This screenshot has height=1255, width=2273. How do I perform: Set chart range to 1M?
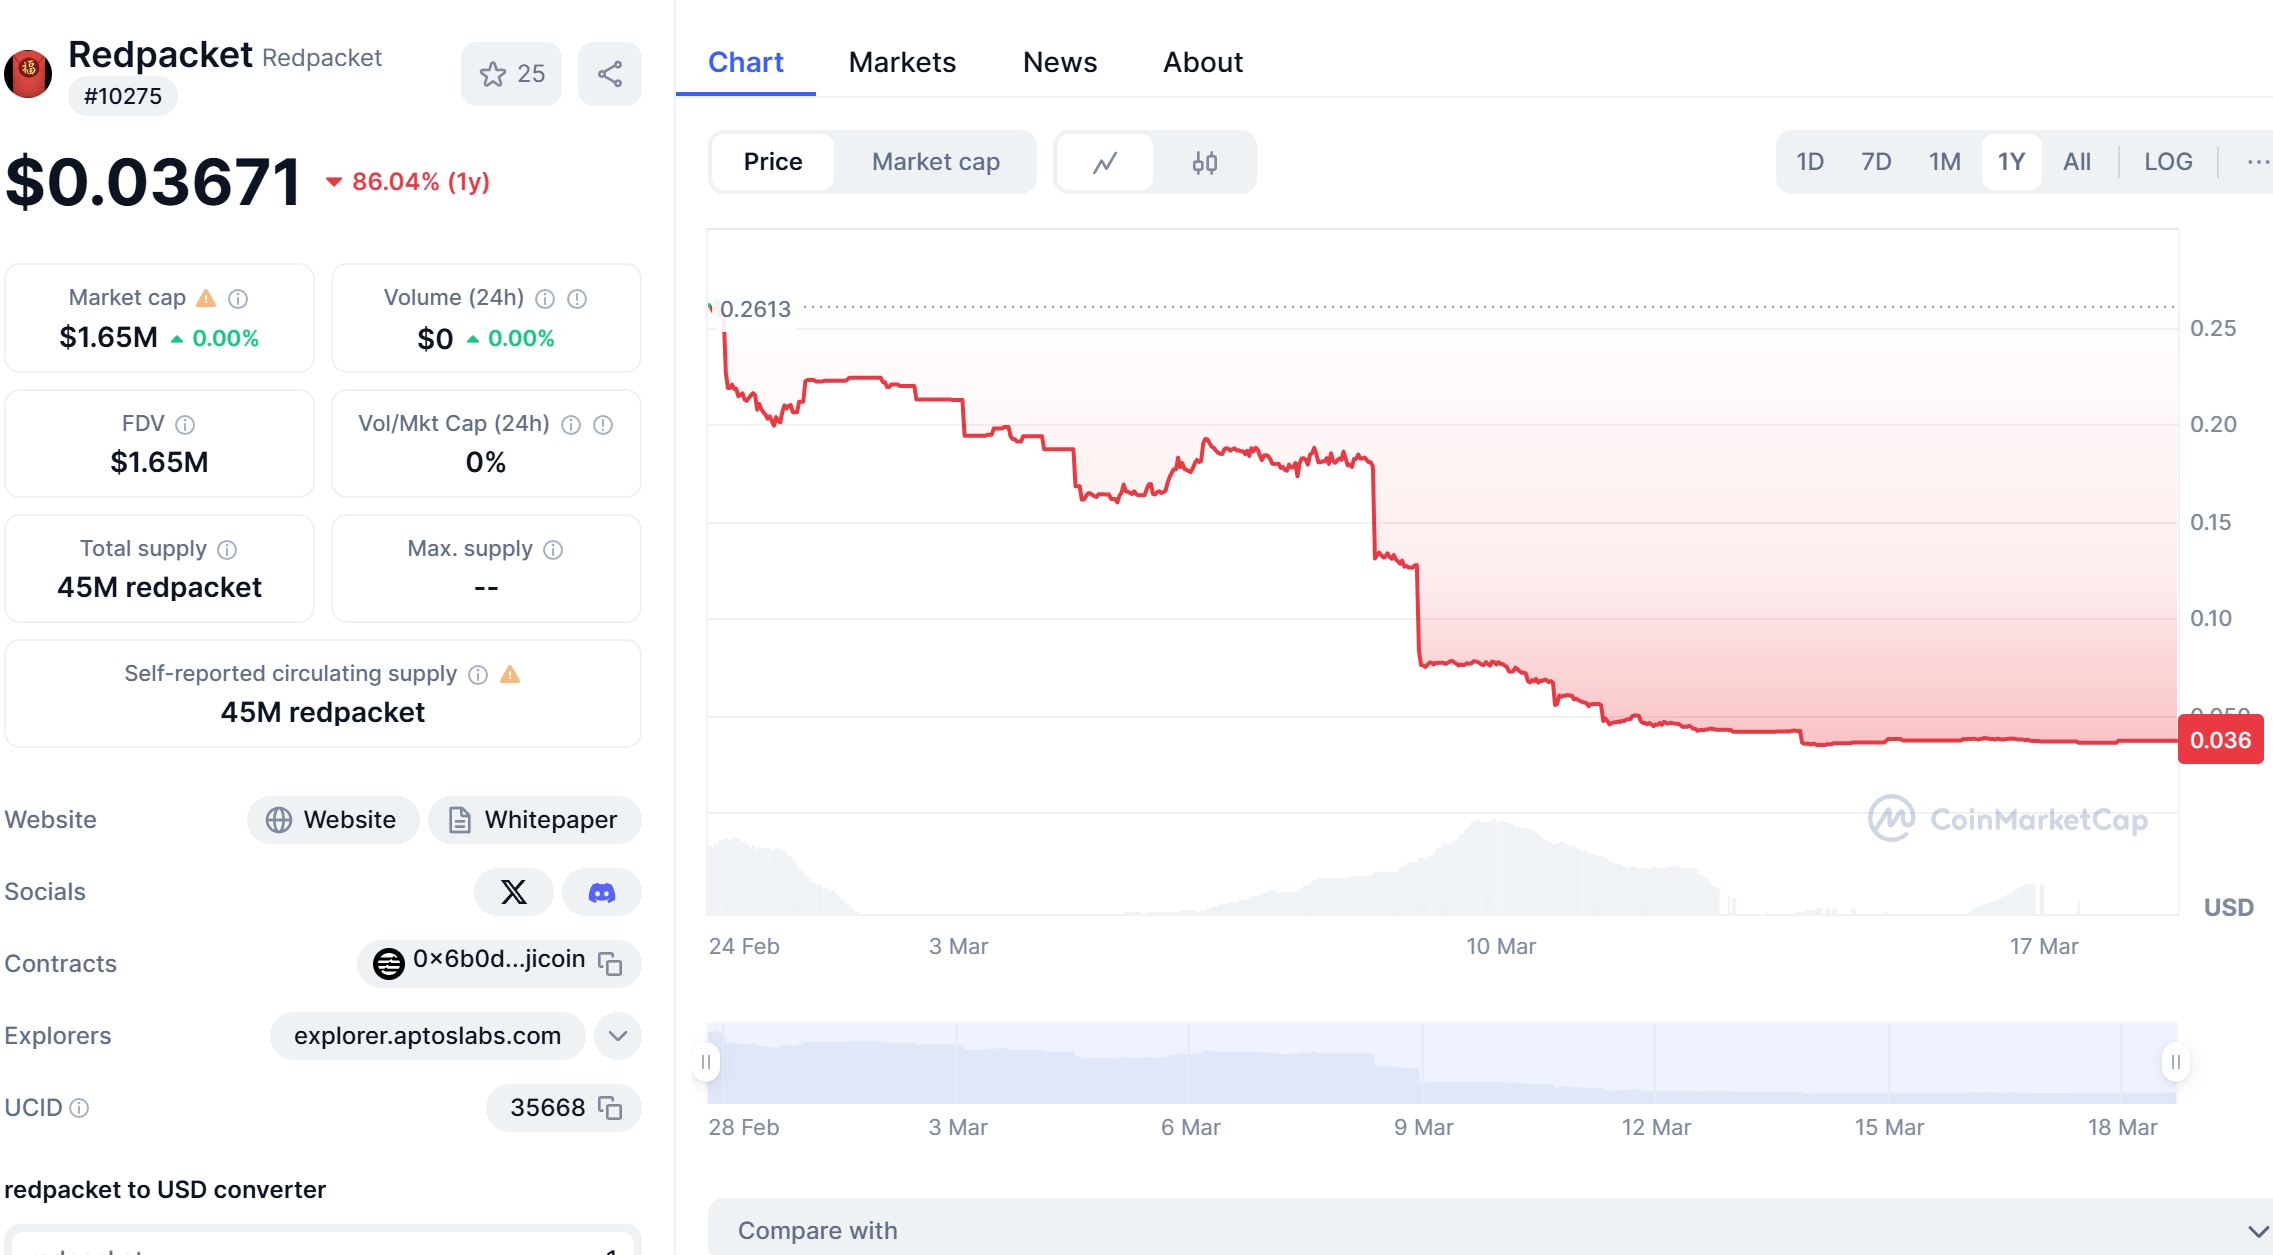(1945, 162)
